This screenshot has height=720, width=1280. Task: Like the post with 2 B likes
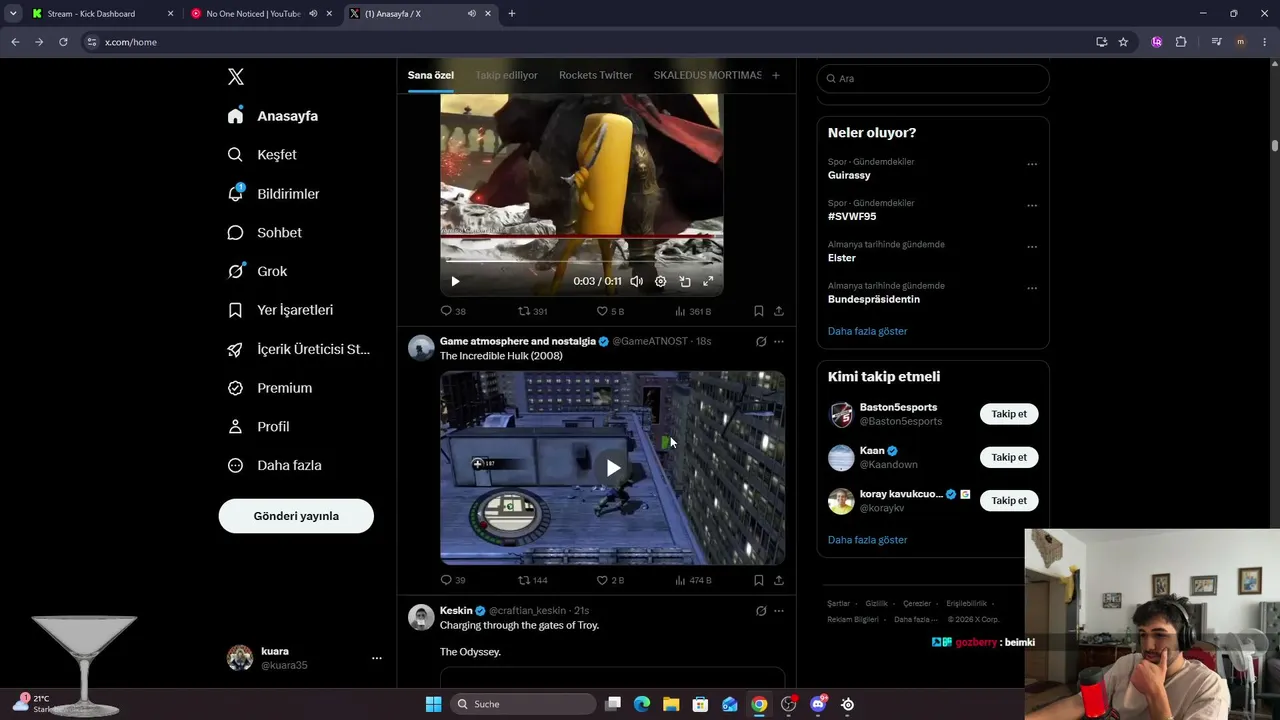610,580
